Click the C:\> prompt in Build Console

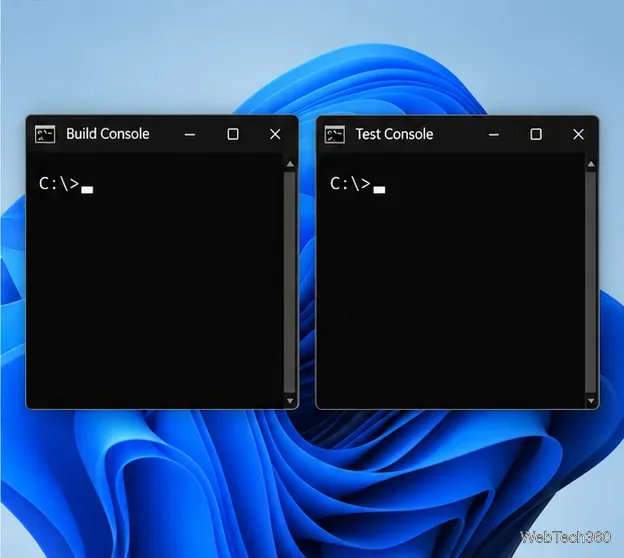[x=59, y=183]
